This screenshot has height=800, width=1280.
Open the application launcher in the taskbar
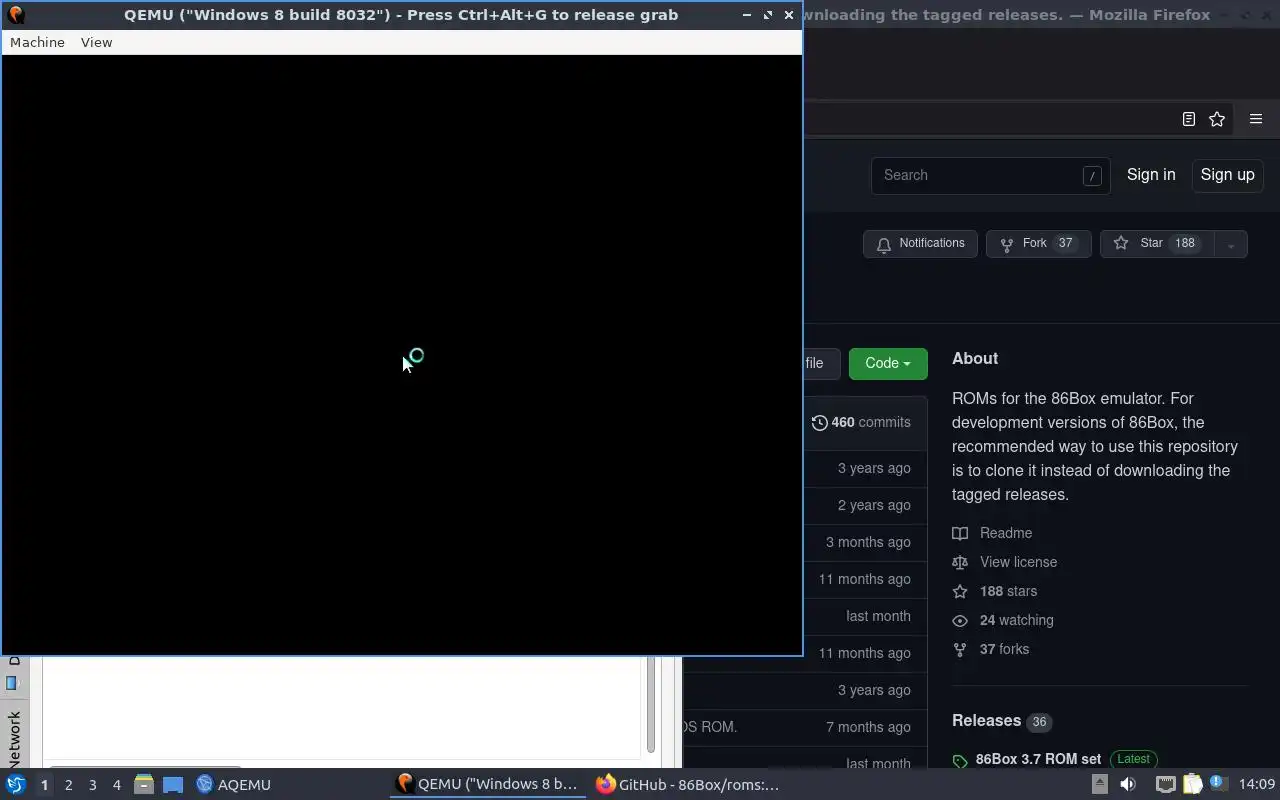[16, 784]
